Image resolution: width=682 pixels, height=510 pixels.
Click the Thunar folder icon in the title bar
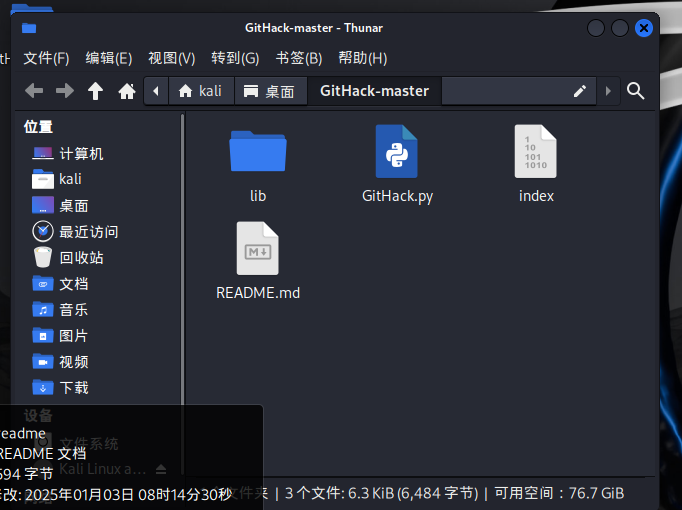click(x=29, y=28)
